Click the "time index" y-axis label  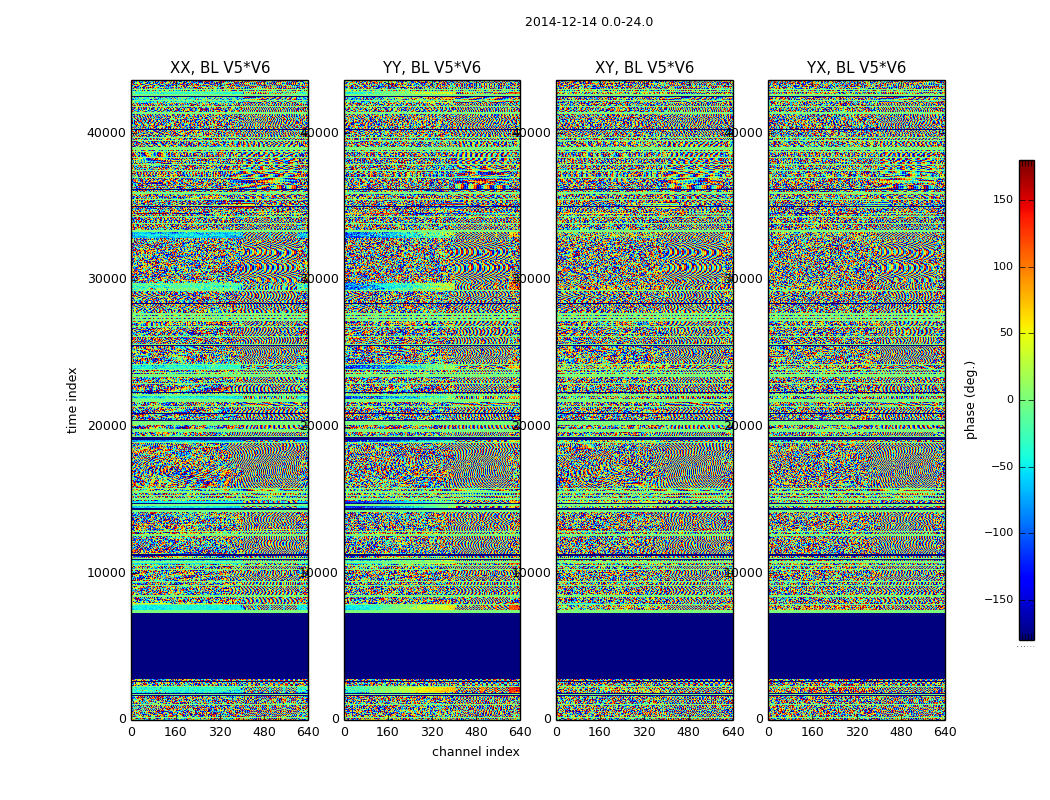pyautogui.click(x=72, y=400)
